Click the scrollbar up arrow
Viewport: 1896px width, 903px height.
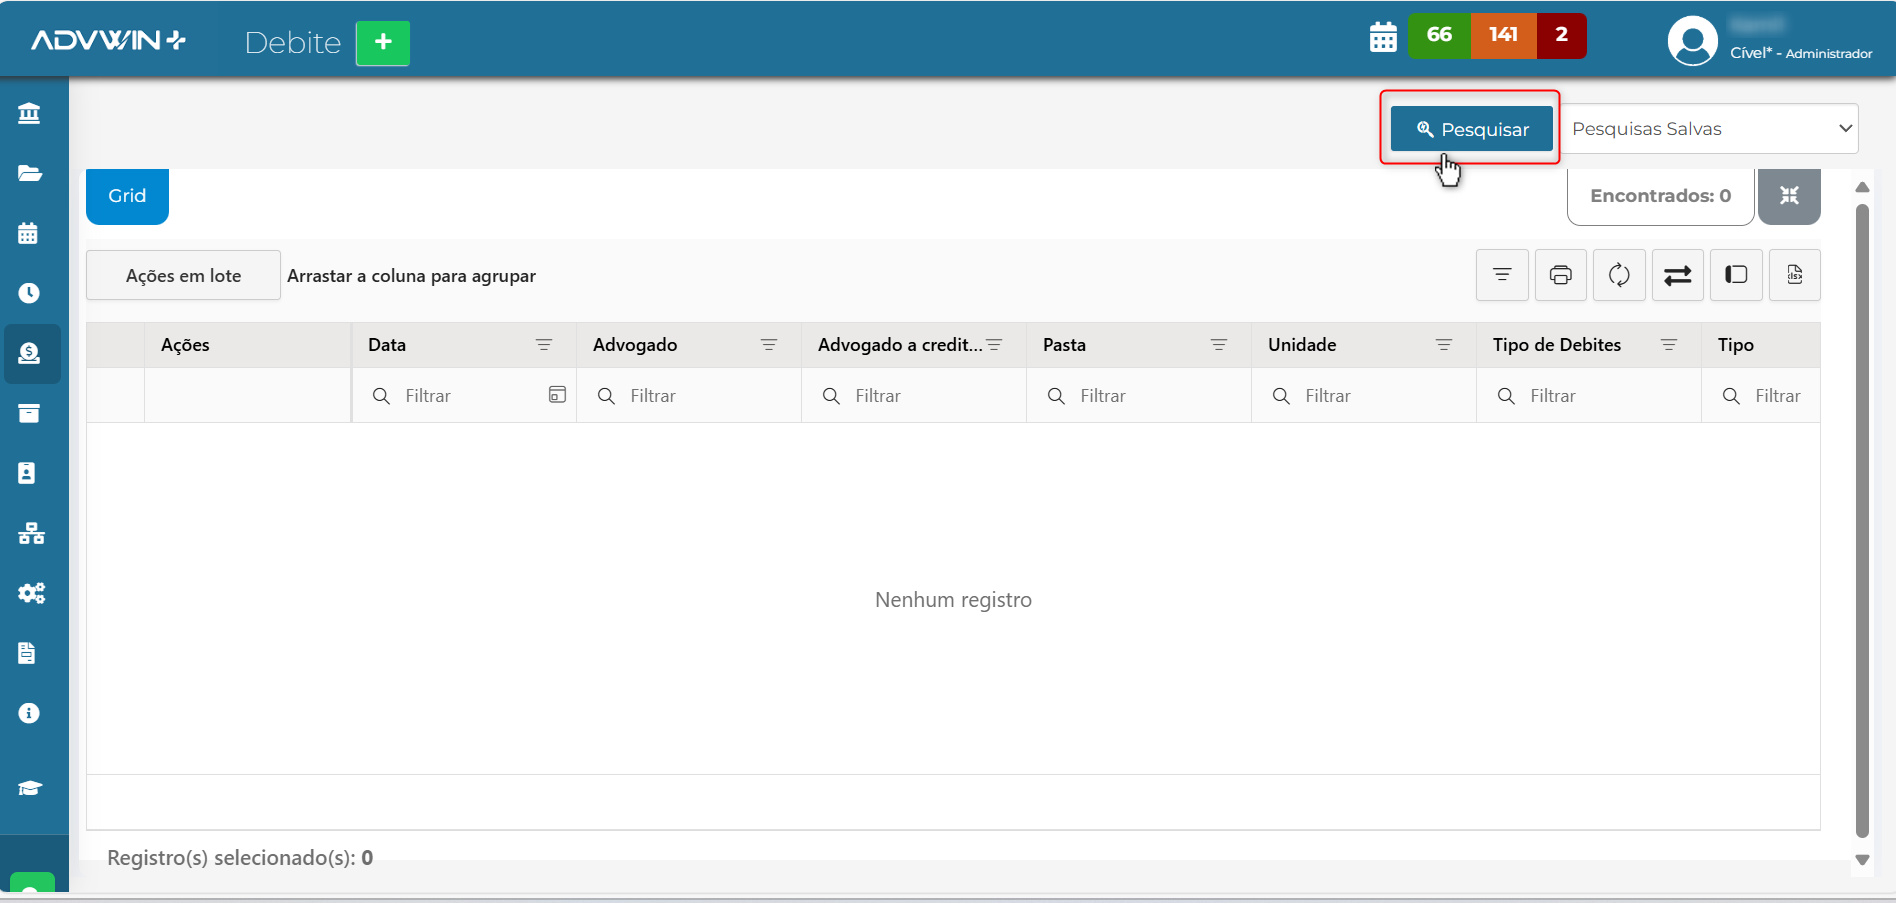(x=1862, y=187)
